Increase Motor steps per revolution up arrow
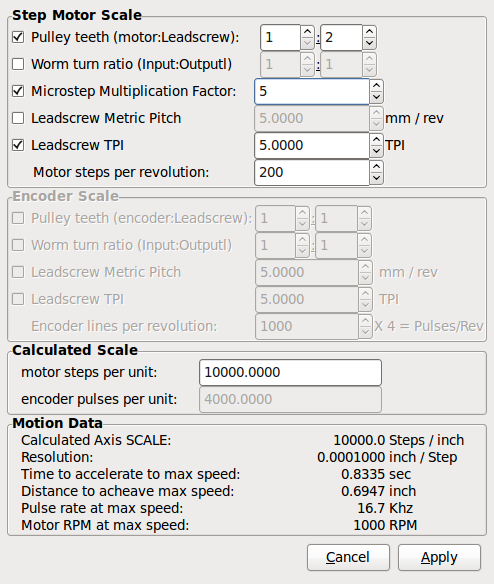 point(376,167)
